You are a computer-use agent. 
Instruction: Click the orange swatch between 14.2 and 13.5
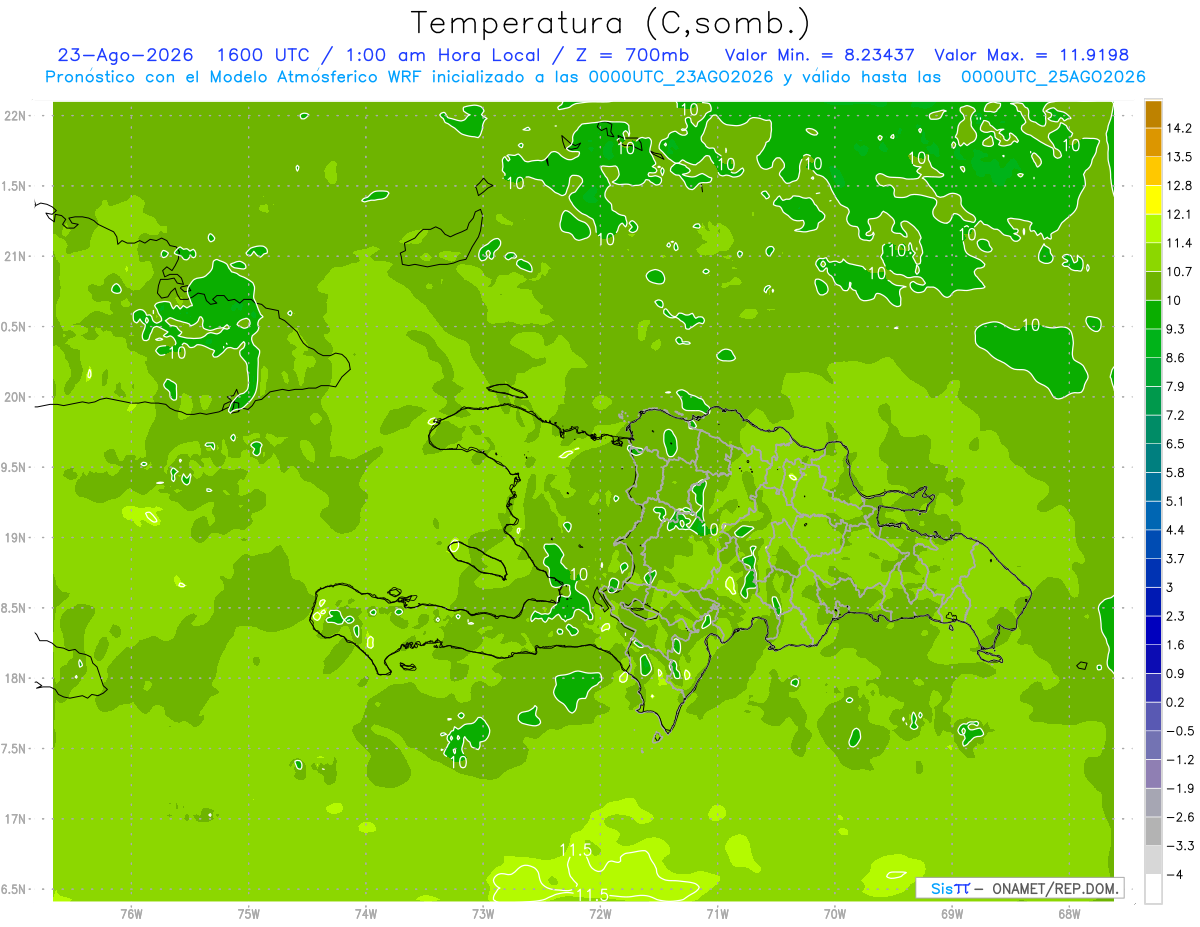pyautogui.click(x=1153, y=143)
